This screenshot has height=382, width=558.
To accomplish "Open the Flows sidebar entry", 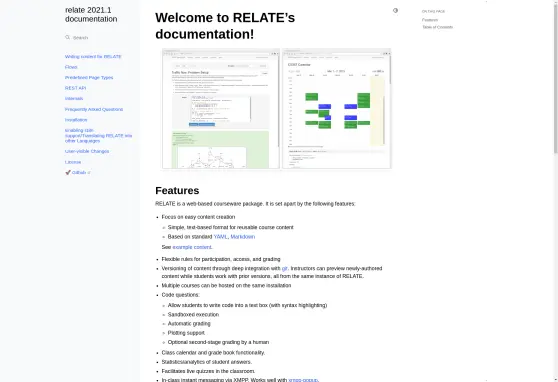I will (71, 67).
